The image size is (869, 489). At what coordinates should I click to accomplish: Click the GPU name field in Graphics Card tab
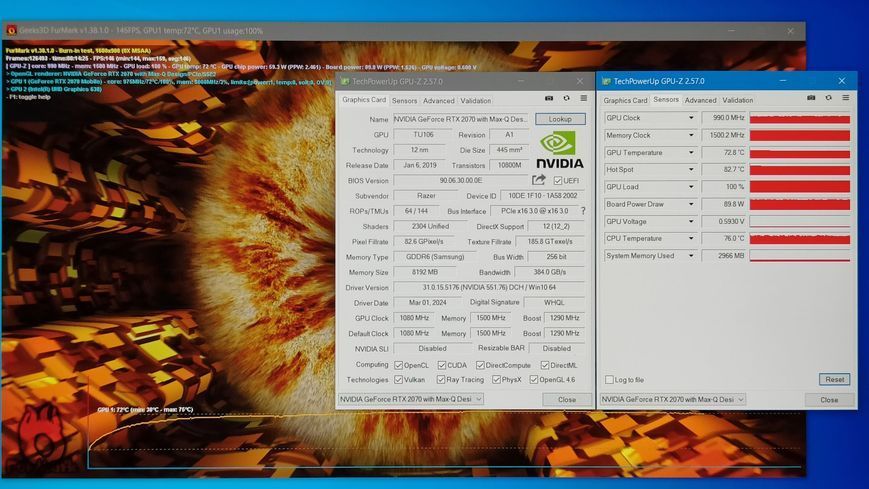pos(461,119)
